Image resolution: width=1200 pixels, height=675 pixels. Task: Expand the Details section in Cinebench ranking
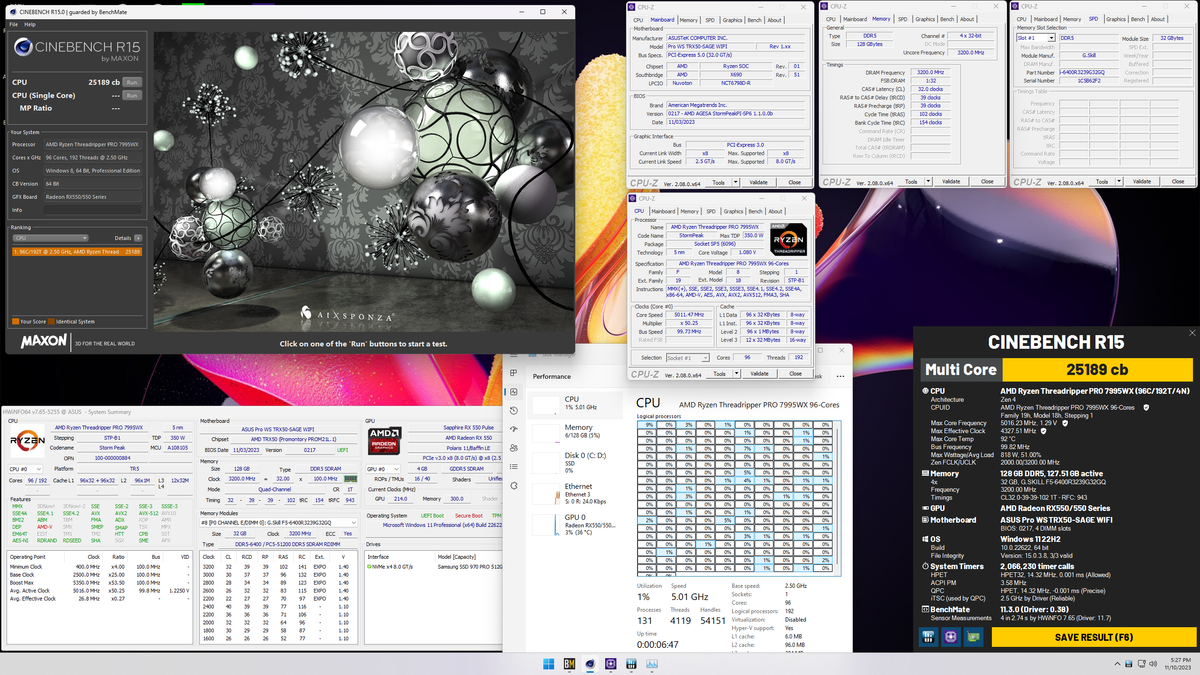pos(138,238)
